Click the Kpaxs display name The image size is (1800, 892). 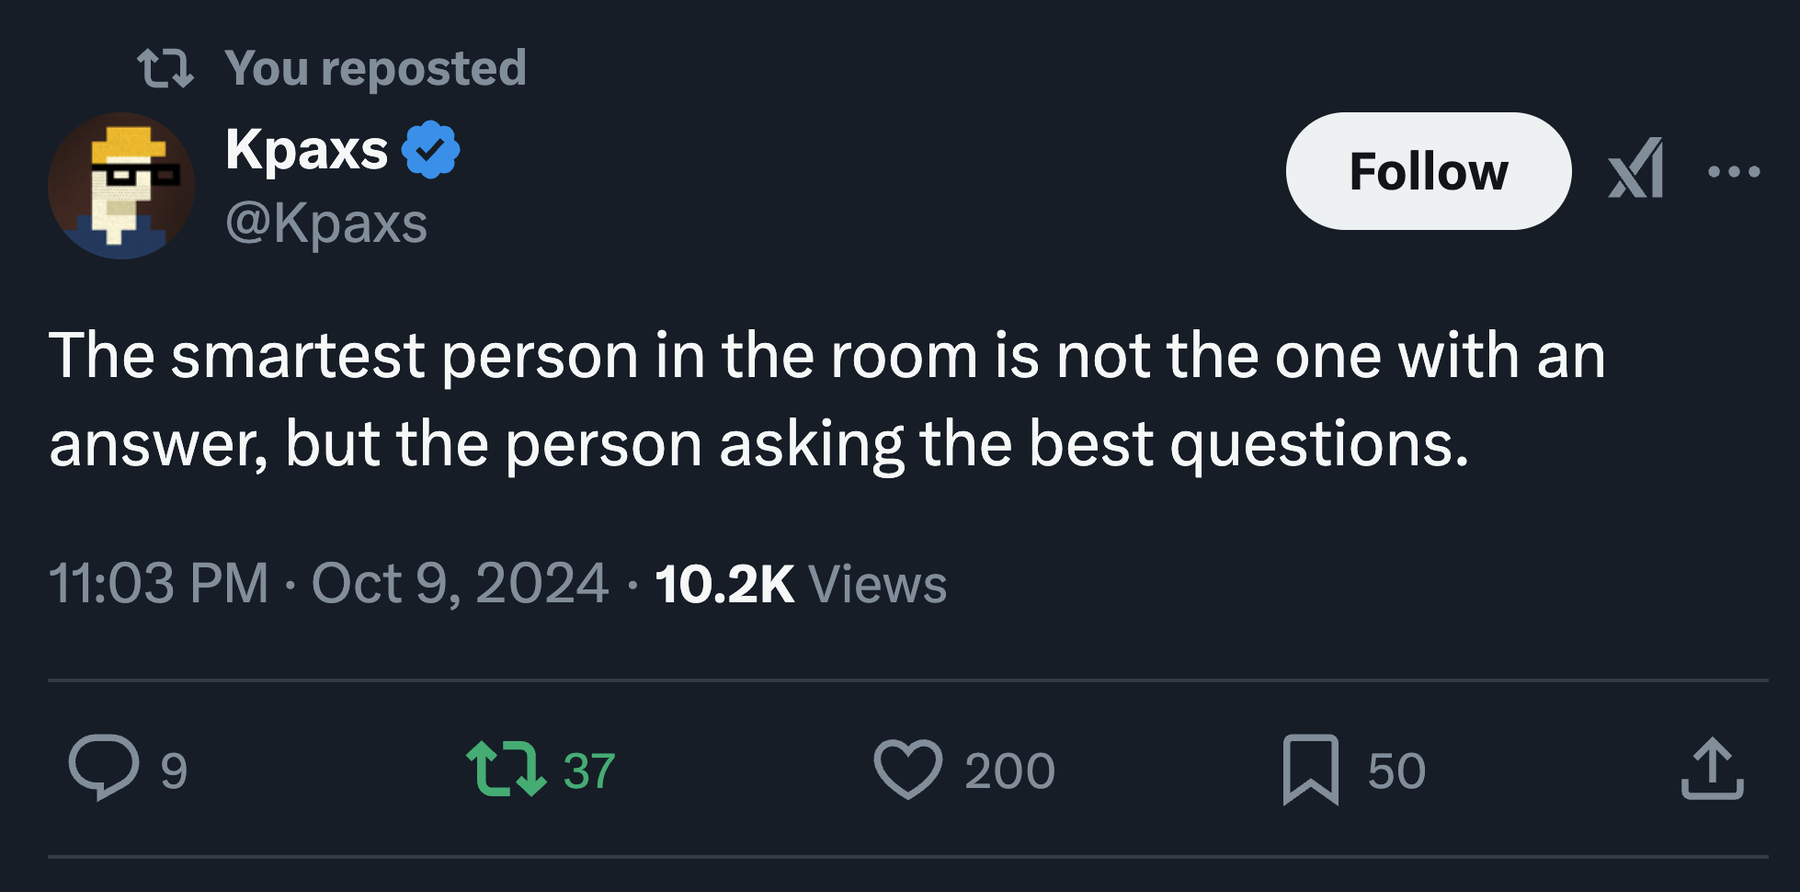tap(306, 150)
